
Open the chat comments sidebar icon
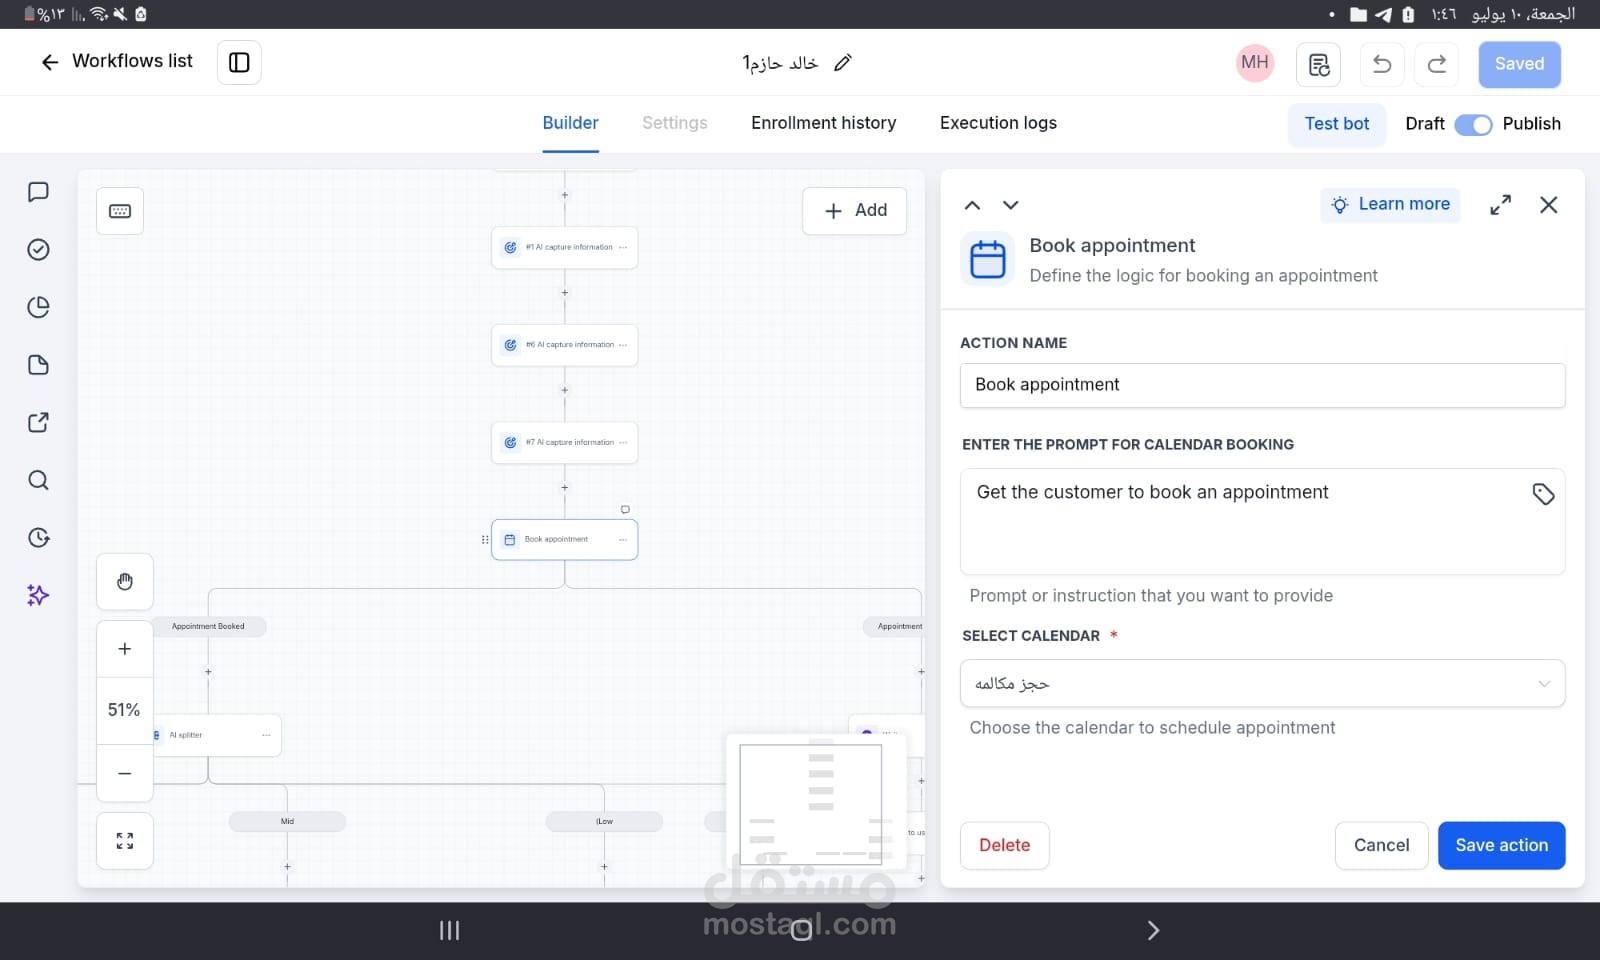click(x=38, y=192)
